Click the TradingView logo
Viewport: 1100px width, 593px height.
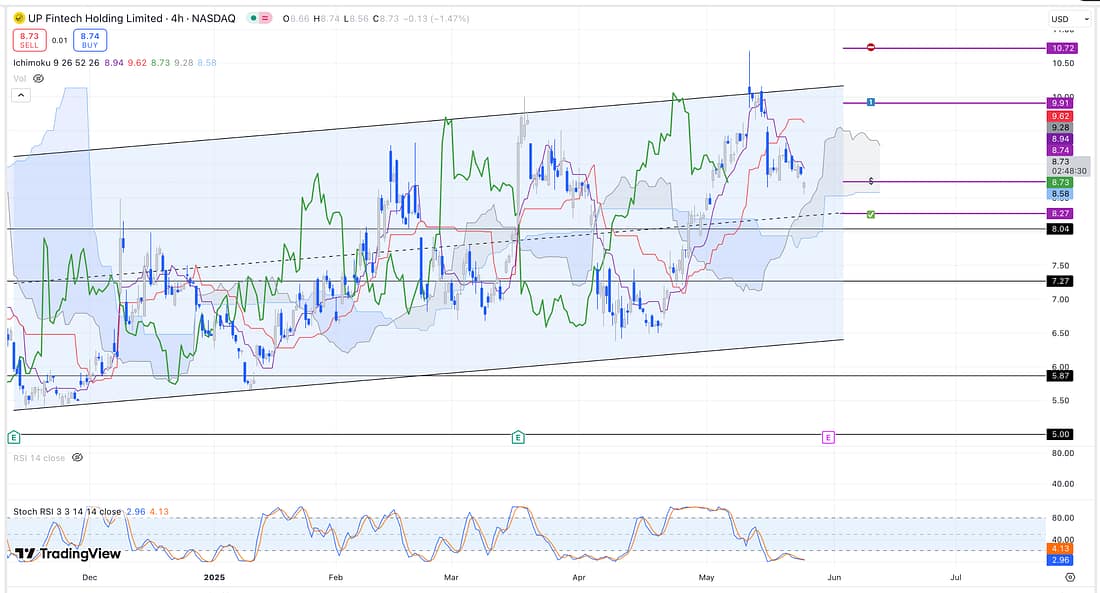point(67,554)
